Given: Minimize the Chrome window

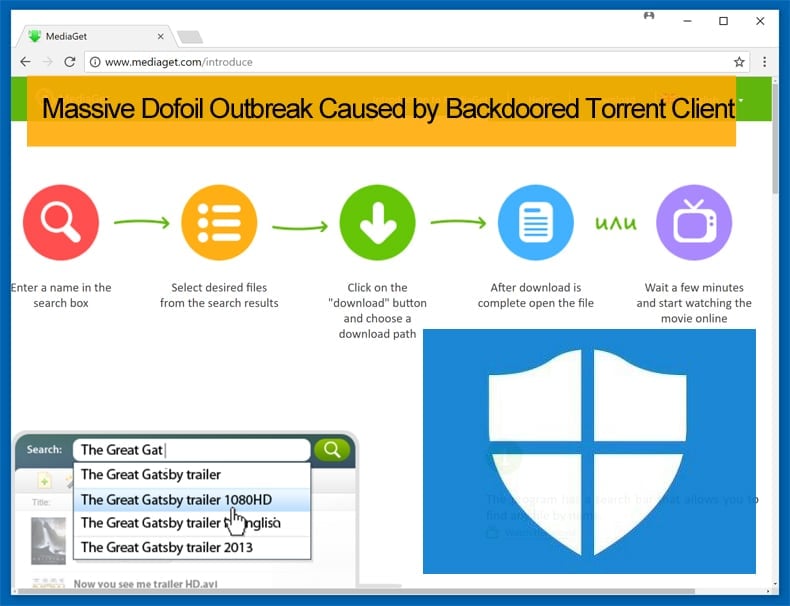Looking at the screenshot, I should [687, 21].
